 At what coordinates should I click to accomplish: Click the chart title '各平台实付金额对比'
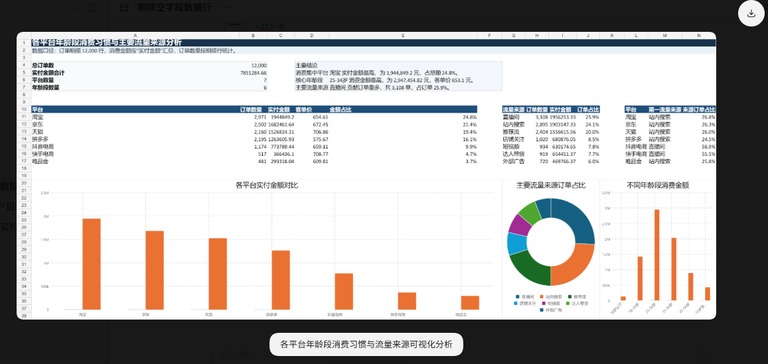point(267,185)
